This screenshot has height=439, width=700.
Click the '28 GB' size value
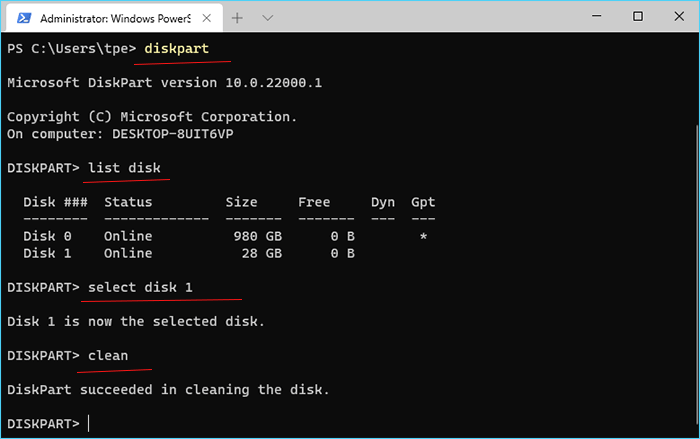pos(262,253)
